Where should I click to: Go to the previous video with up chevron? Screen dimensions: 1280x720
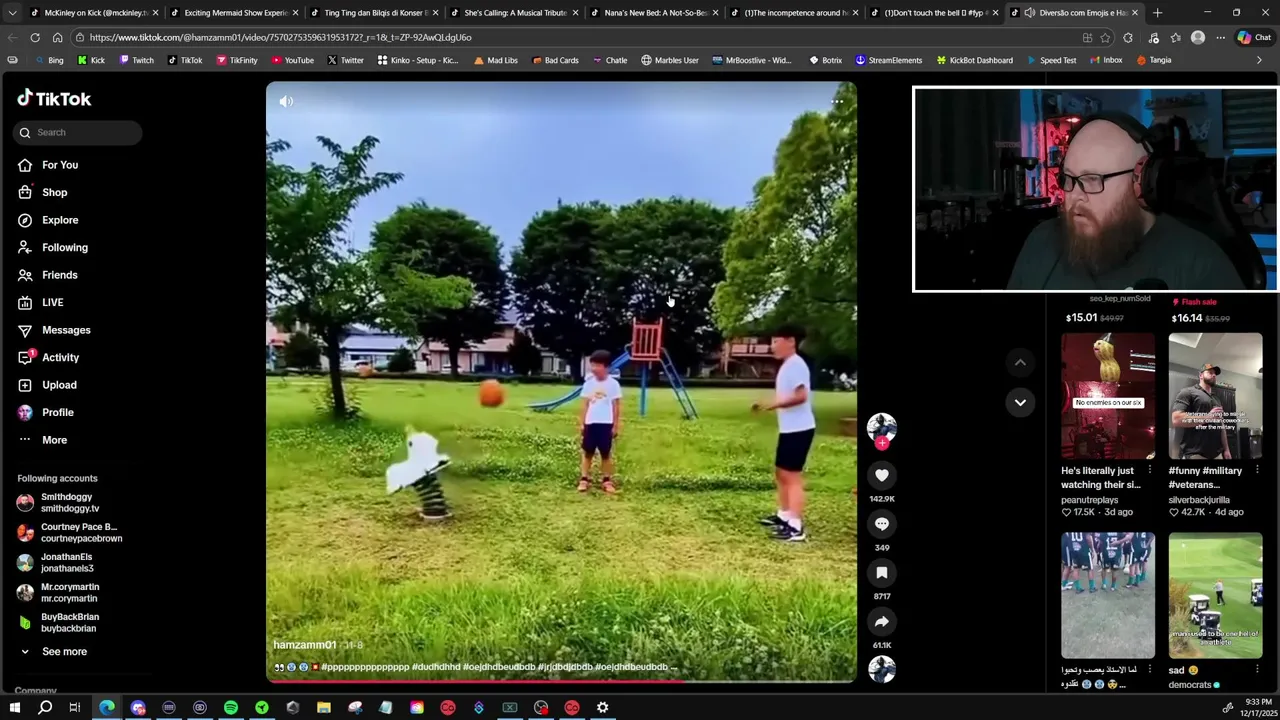1020,362
